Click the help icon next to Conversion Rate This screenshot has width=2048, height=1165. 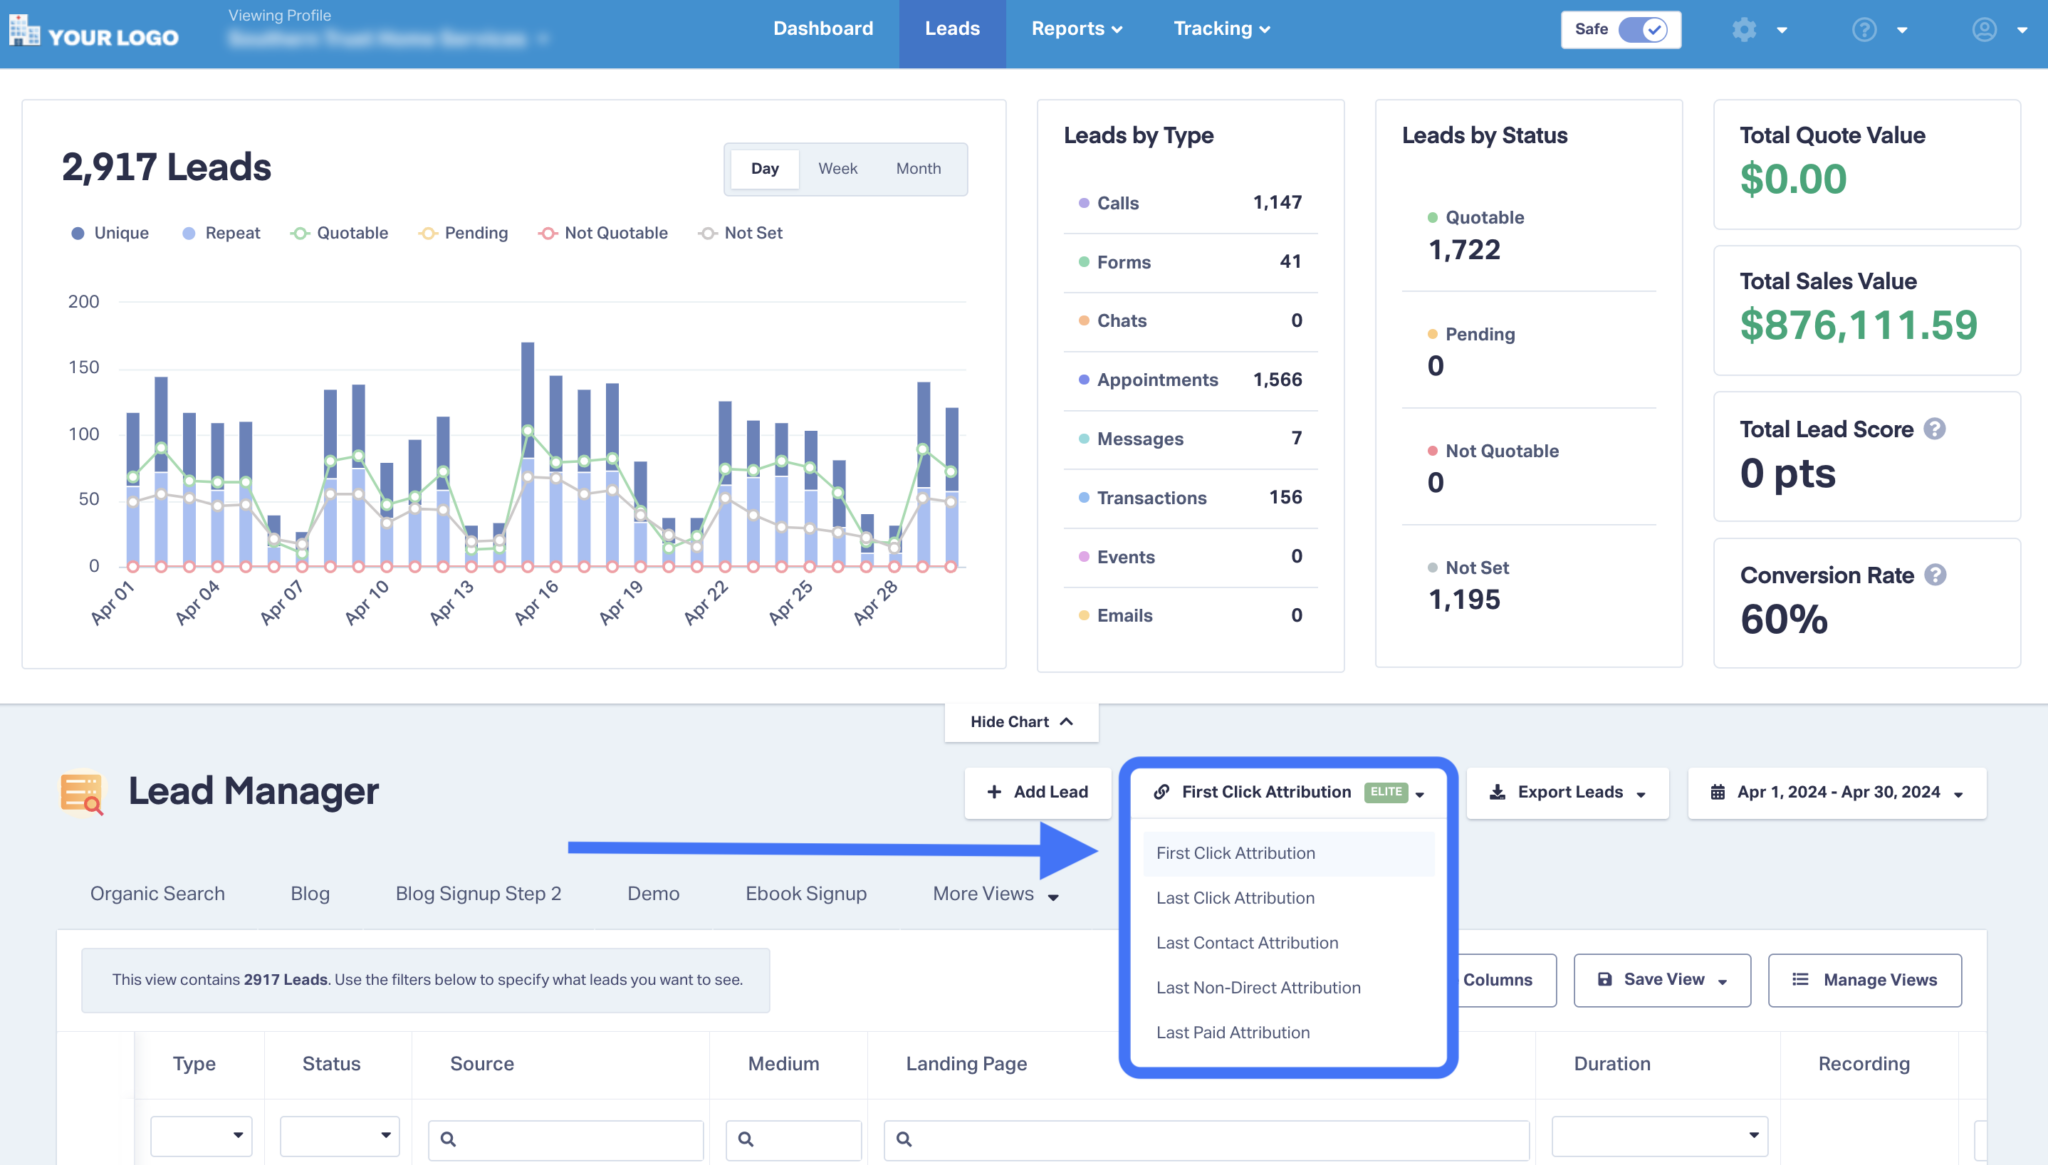(x=1935, y=575)
